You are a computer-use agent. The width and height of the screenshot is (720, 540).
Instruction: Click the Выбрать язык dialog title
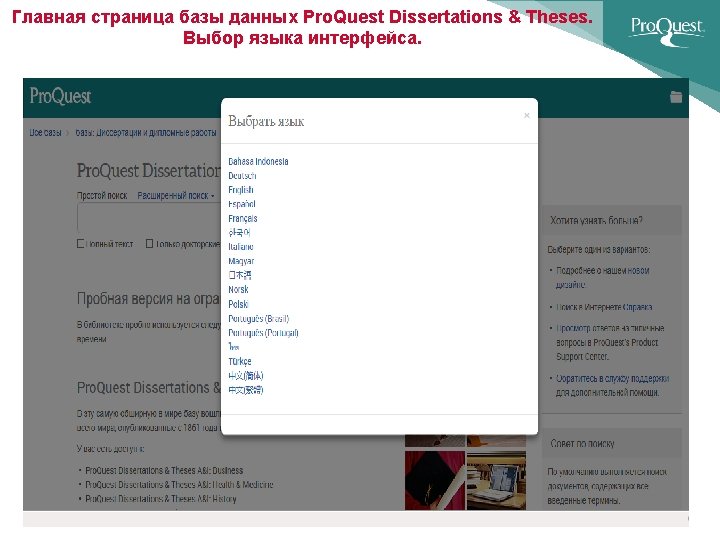click(x=266, y=121)
